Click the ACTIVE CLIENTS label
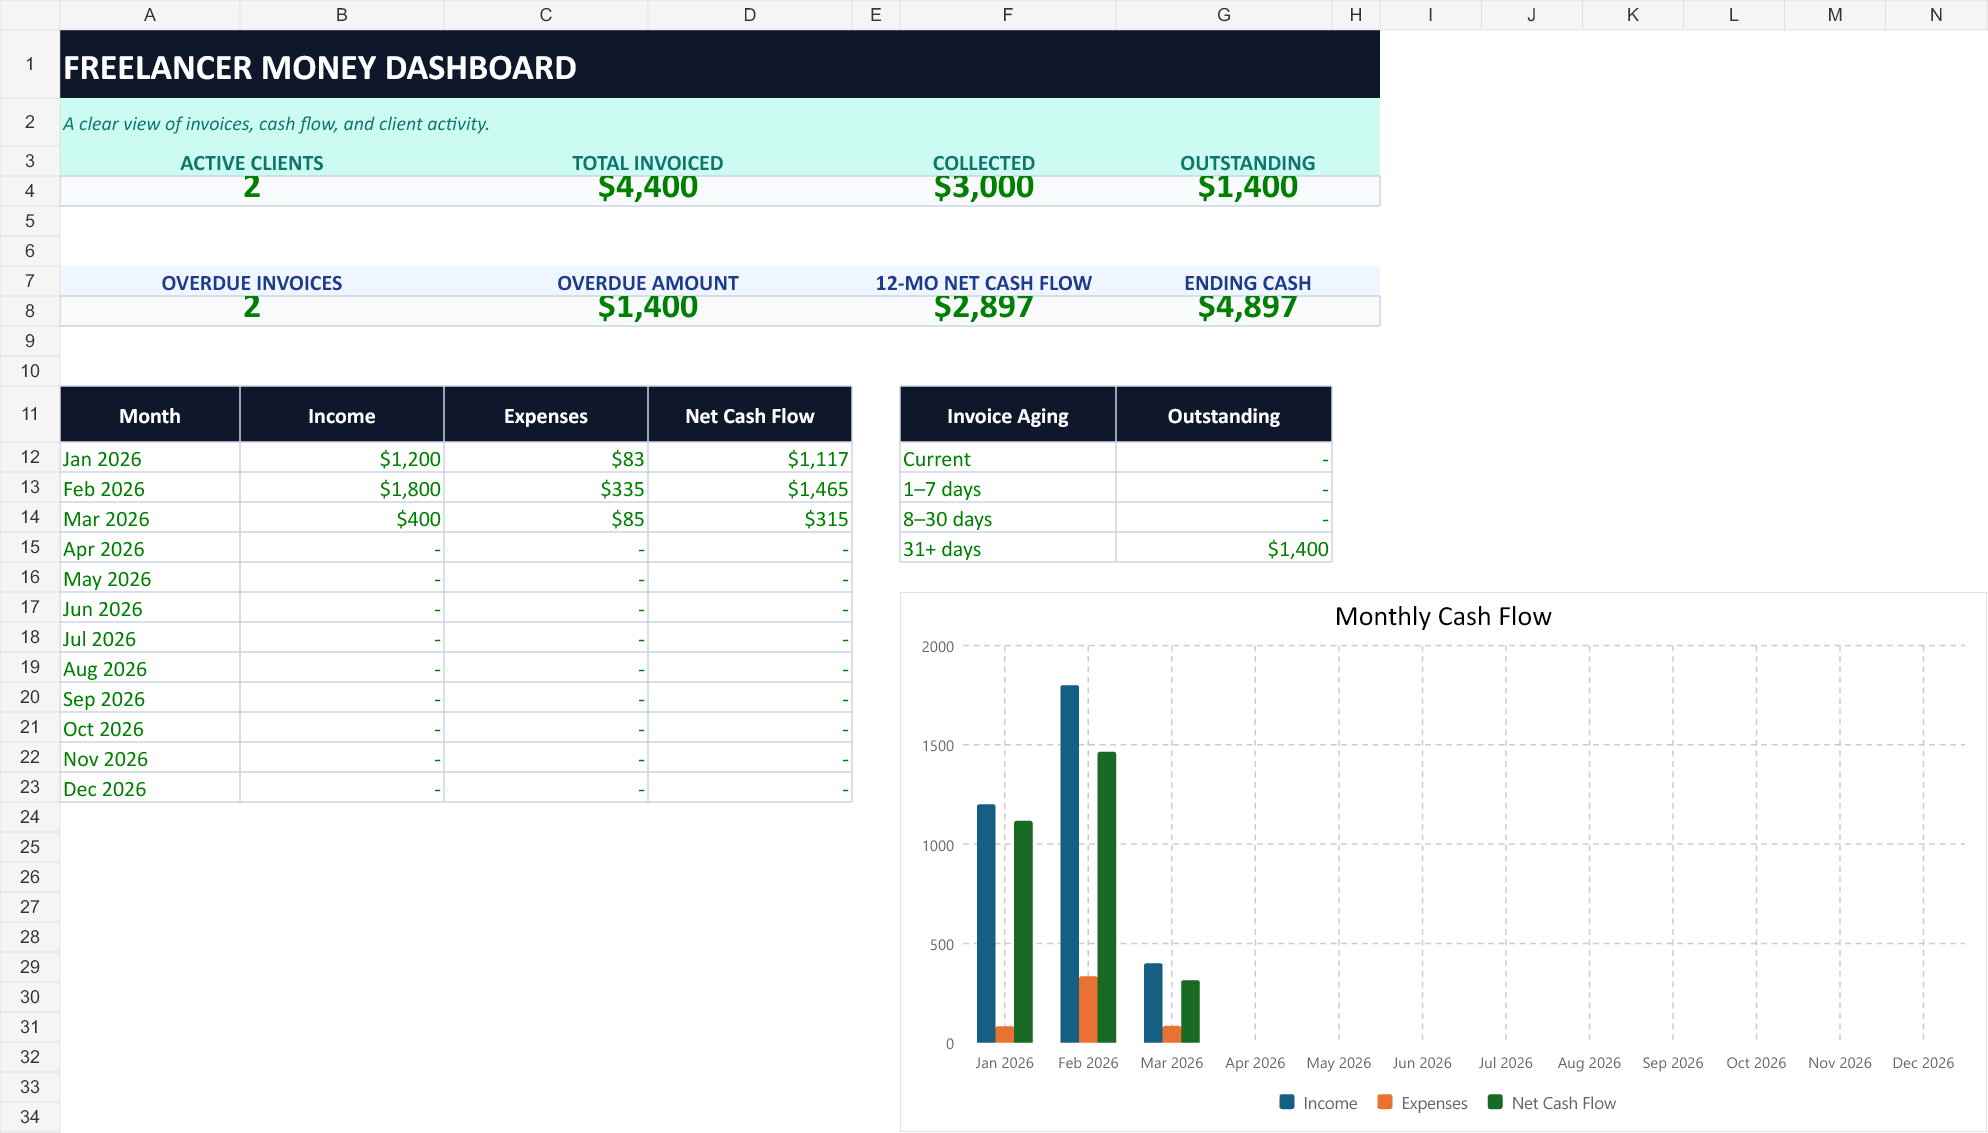 point(252,163)
